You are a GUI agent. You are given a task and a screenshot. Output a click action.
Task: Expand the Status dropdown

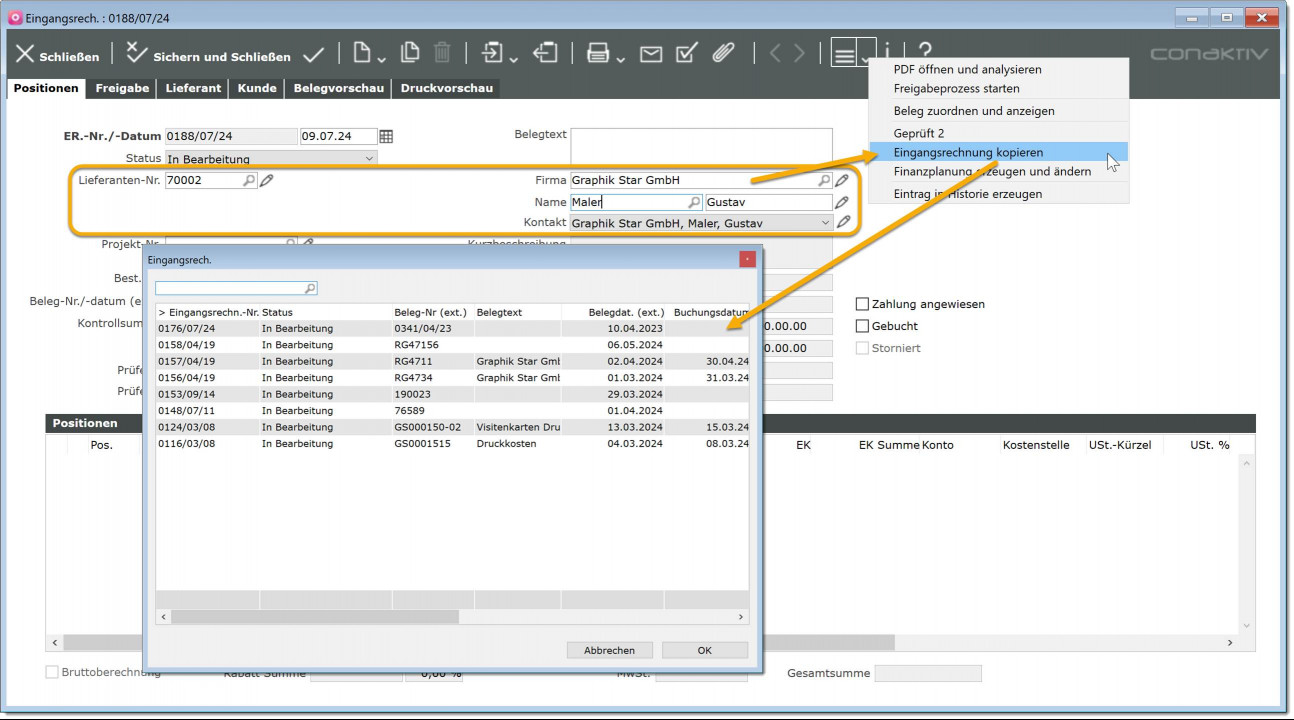click(369, 159)
